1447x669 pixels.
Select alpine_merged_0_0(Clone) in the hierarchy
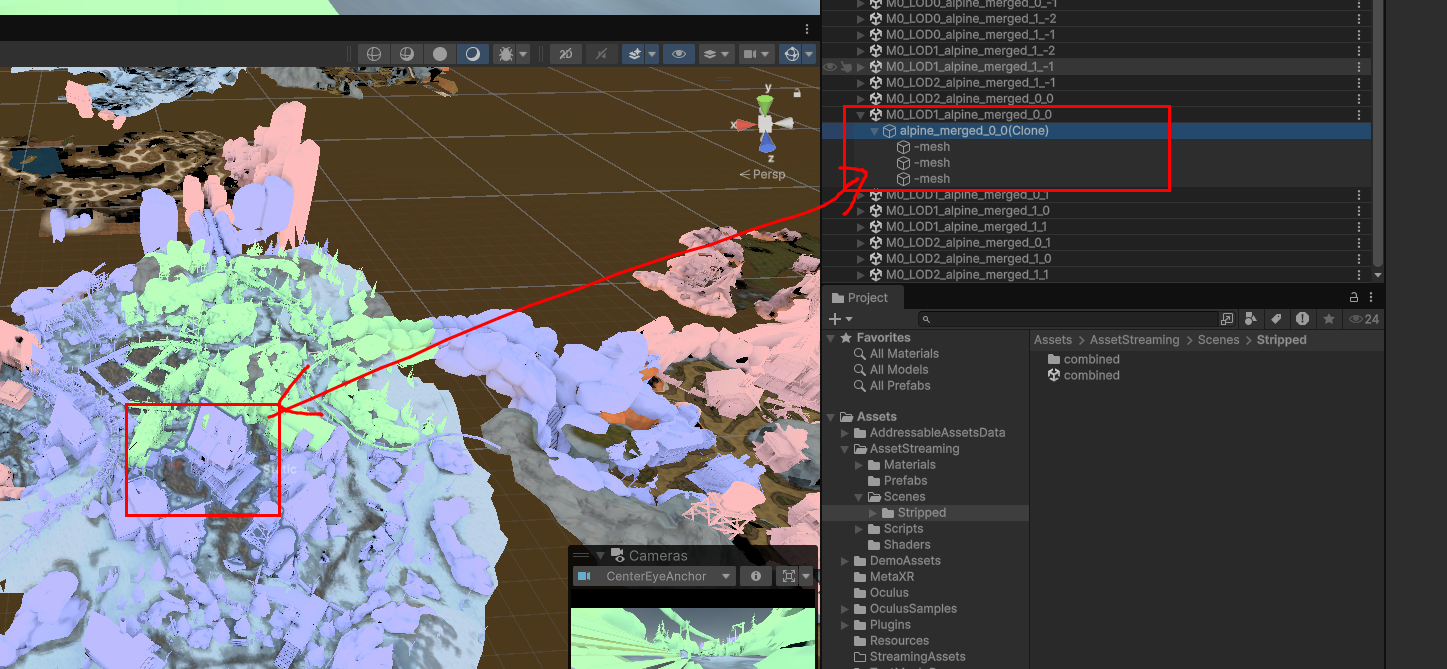(x=974, y=131)
